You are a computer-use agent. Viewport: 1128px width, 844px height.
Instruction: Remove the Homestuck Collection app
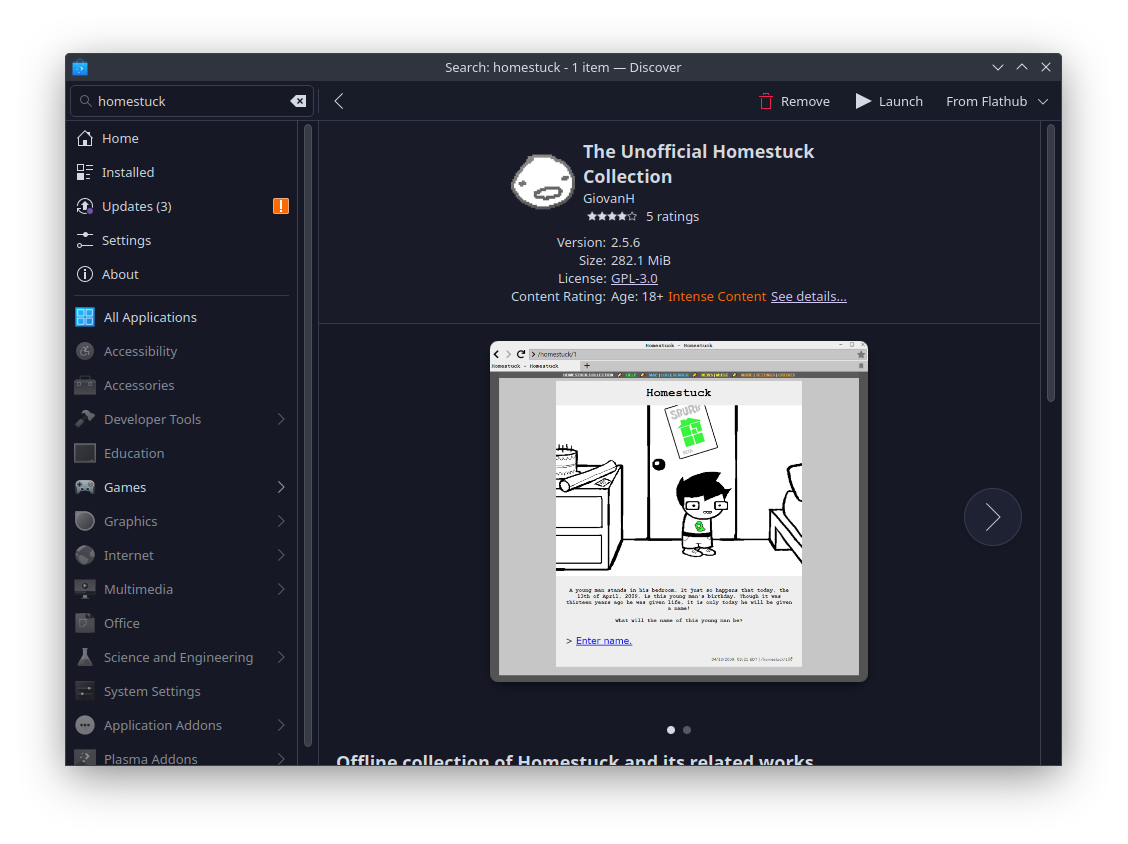pyautogui.click(x=794, y=101)
